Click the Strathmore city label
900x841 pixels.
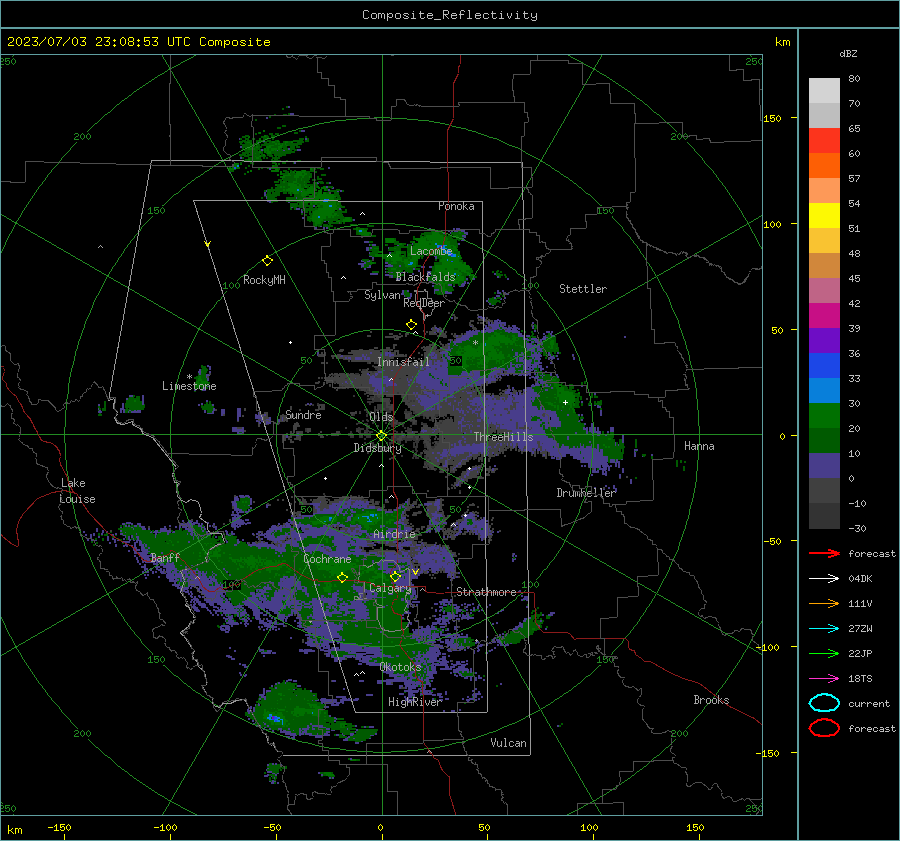click(486, 592)
